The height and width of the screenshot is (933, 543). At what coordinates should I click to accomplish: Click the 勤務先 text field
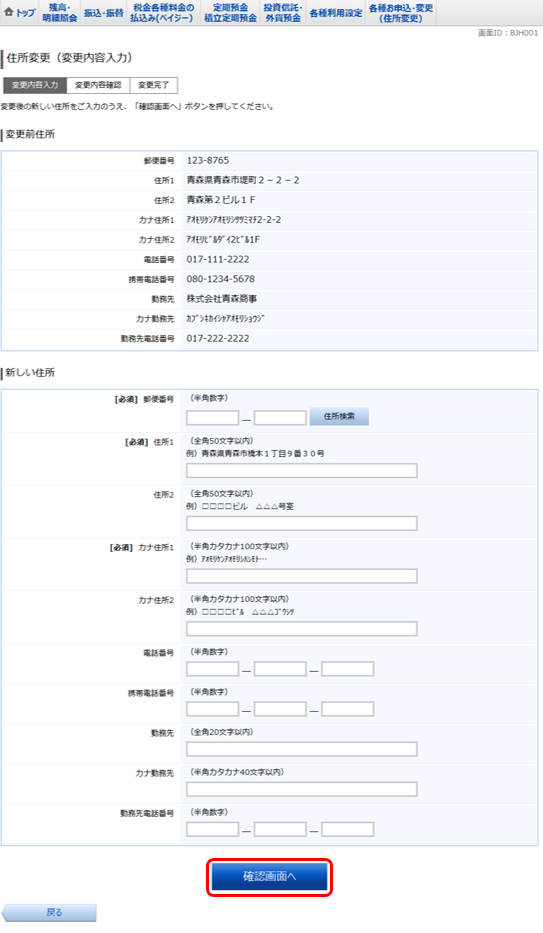click(x=302, y=749)
